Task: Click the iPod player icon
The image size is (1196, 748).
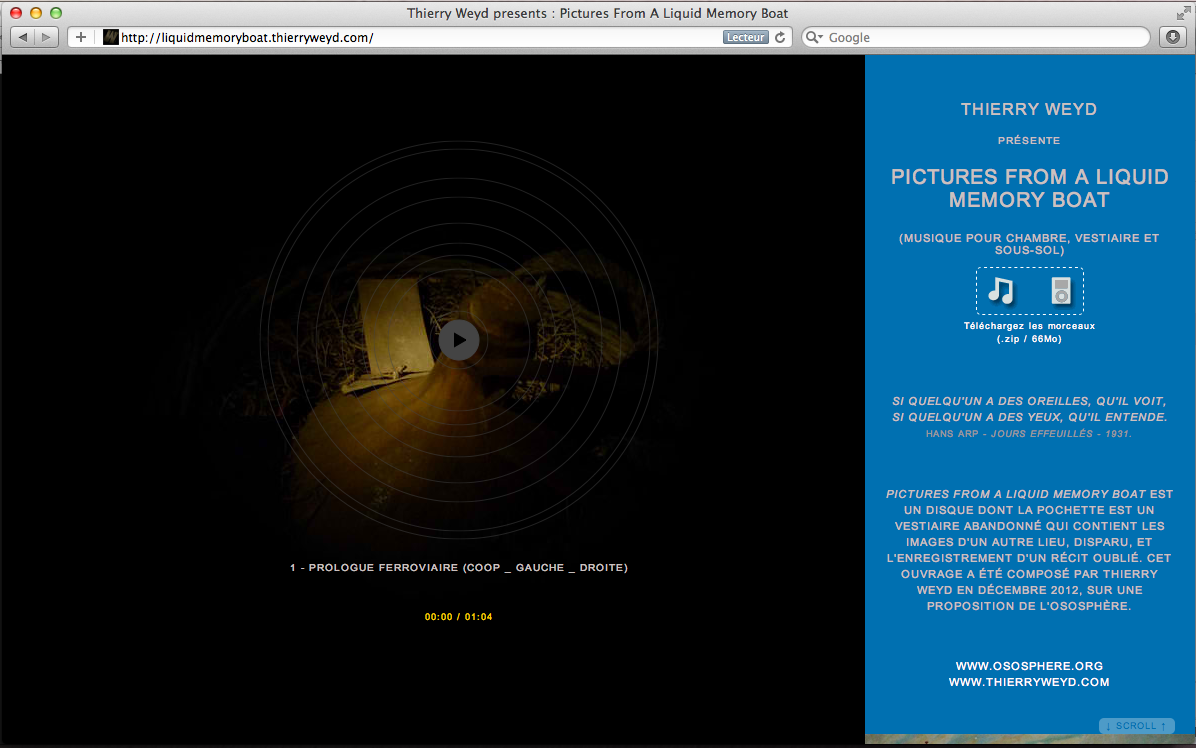Action: coord(1060,291)
